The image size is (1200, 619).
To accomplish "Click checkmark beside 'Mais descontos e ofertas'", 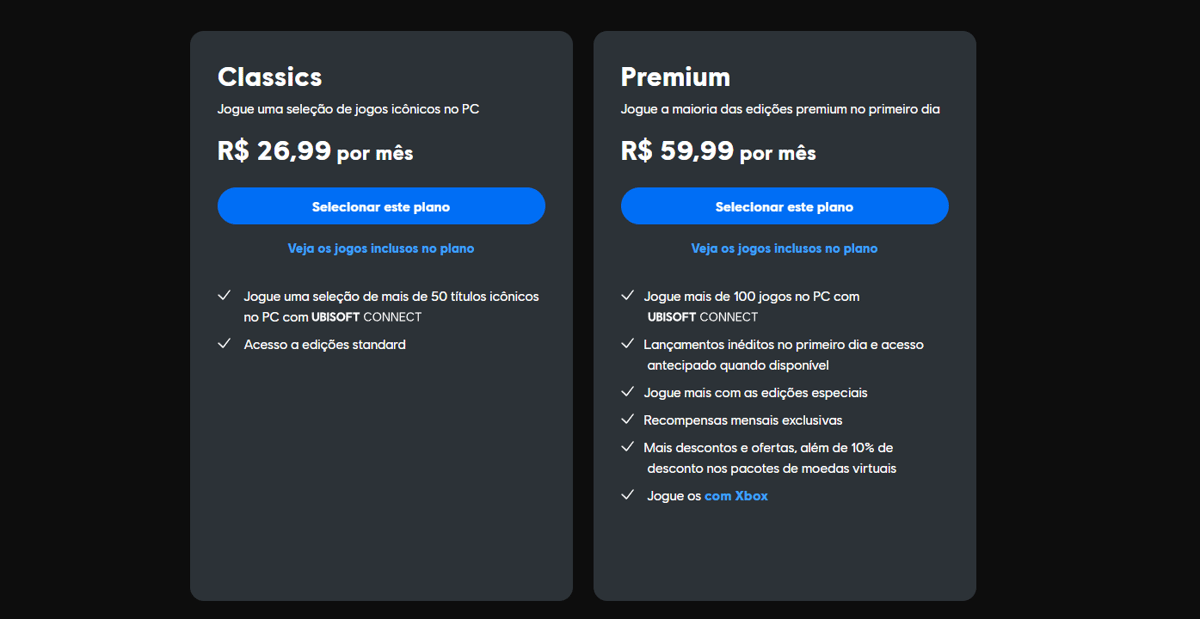I will pyautogui.click(x=627, y=447).
